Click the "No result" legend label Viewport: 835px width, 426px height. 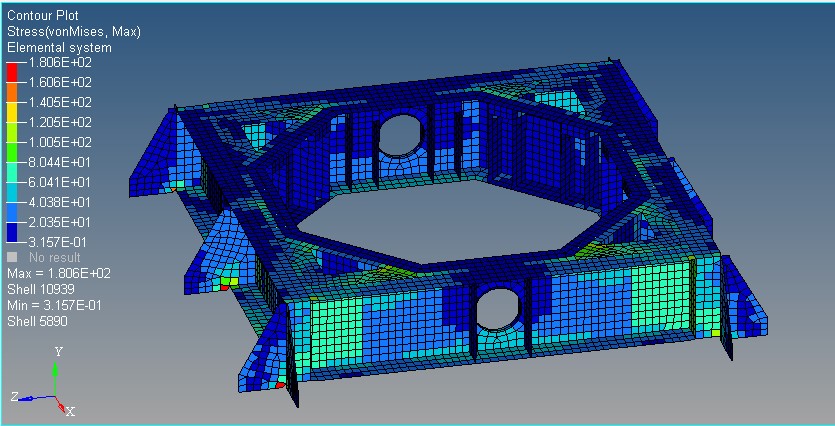55,258
